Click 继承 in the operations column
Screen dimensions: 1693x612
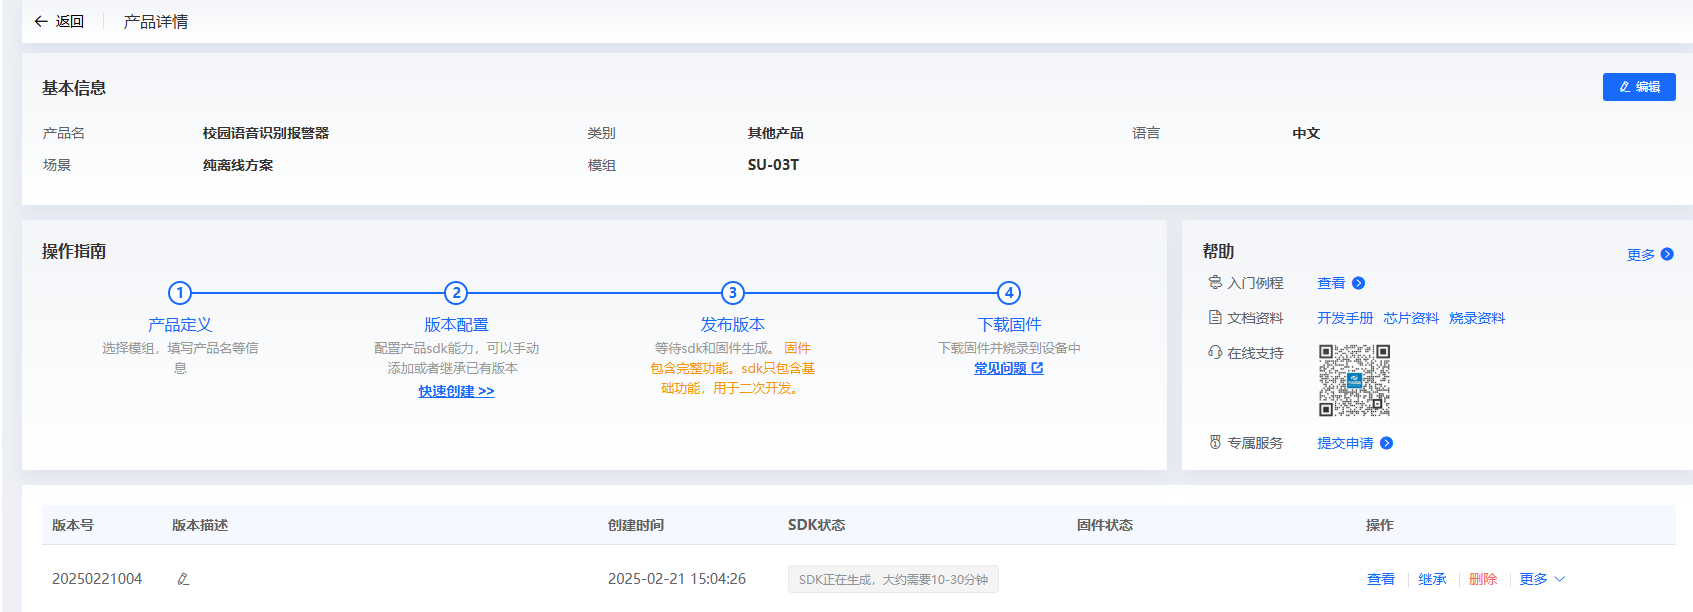(x=1432, y=579)
